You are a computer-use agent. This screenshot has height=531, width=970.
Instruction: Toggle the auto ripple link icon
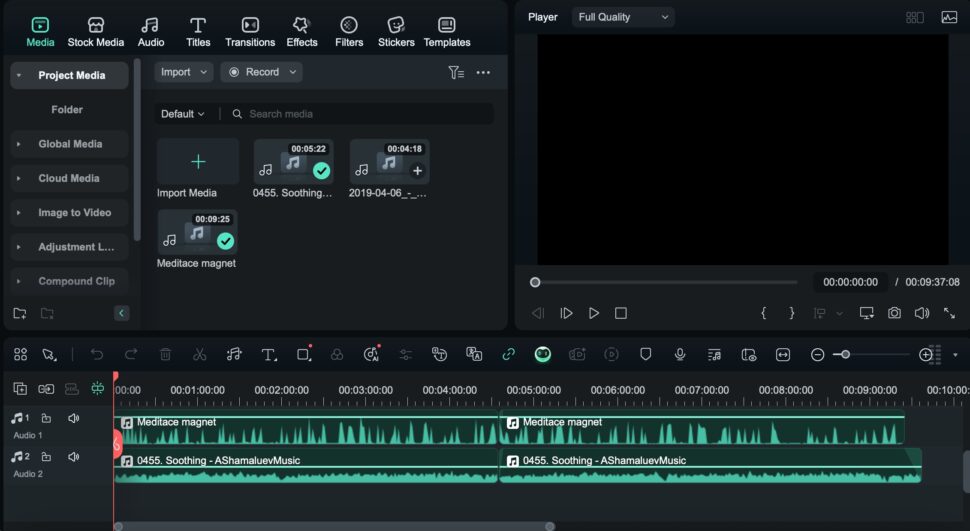click(508, 354)
